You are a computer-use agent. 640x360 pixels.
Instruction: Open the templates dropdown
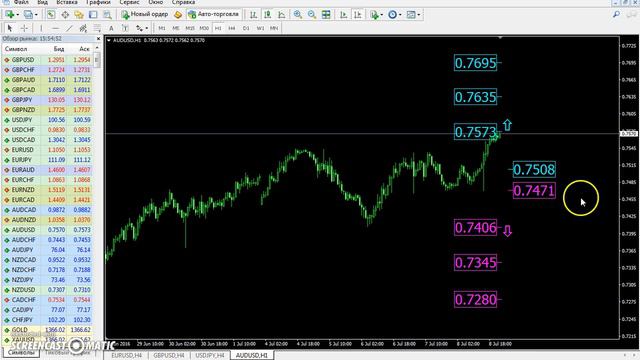point(413,15)
